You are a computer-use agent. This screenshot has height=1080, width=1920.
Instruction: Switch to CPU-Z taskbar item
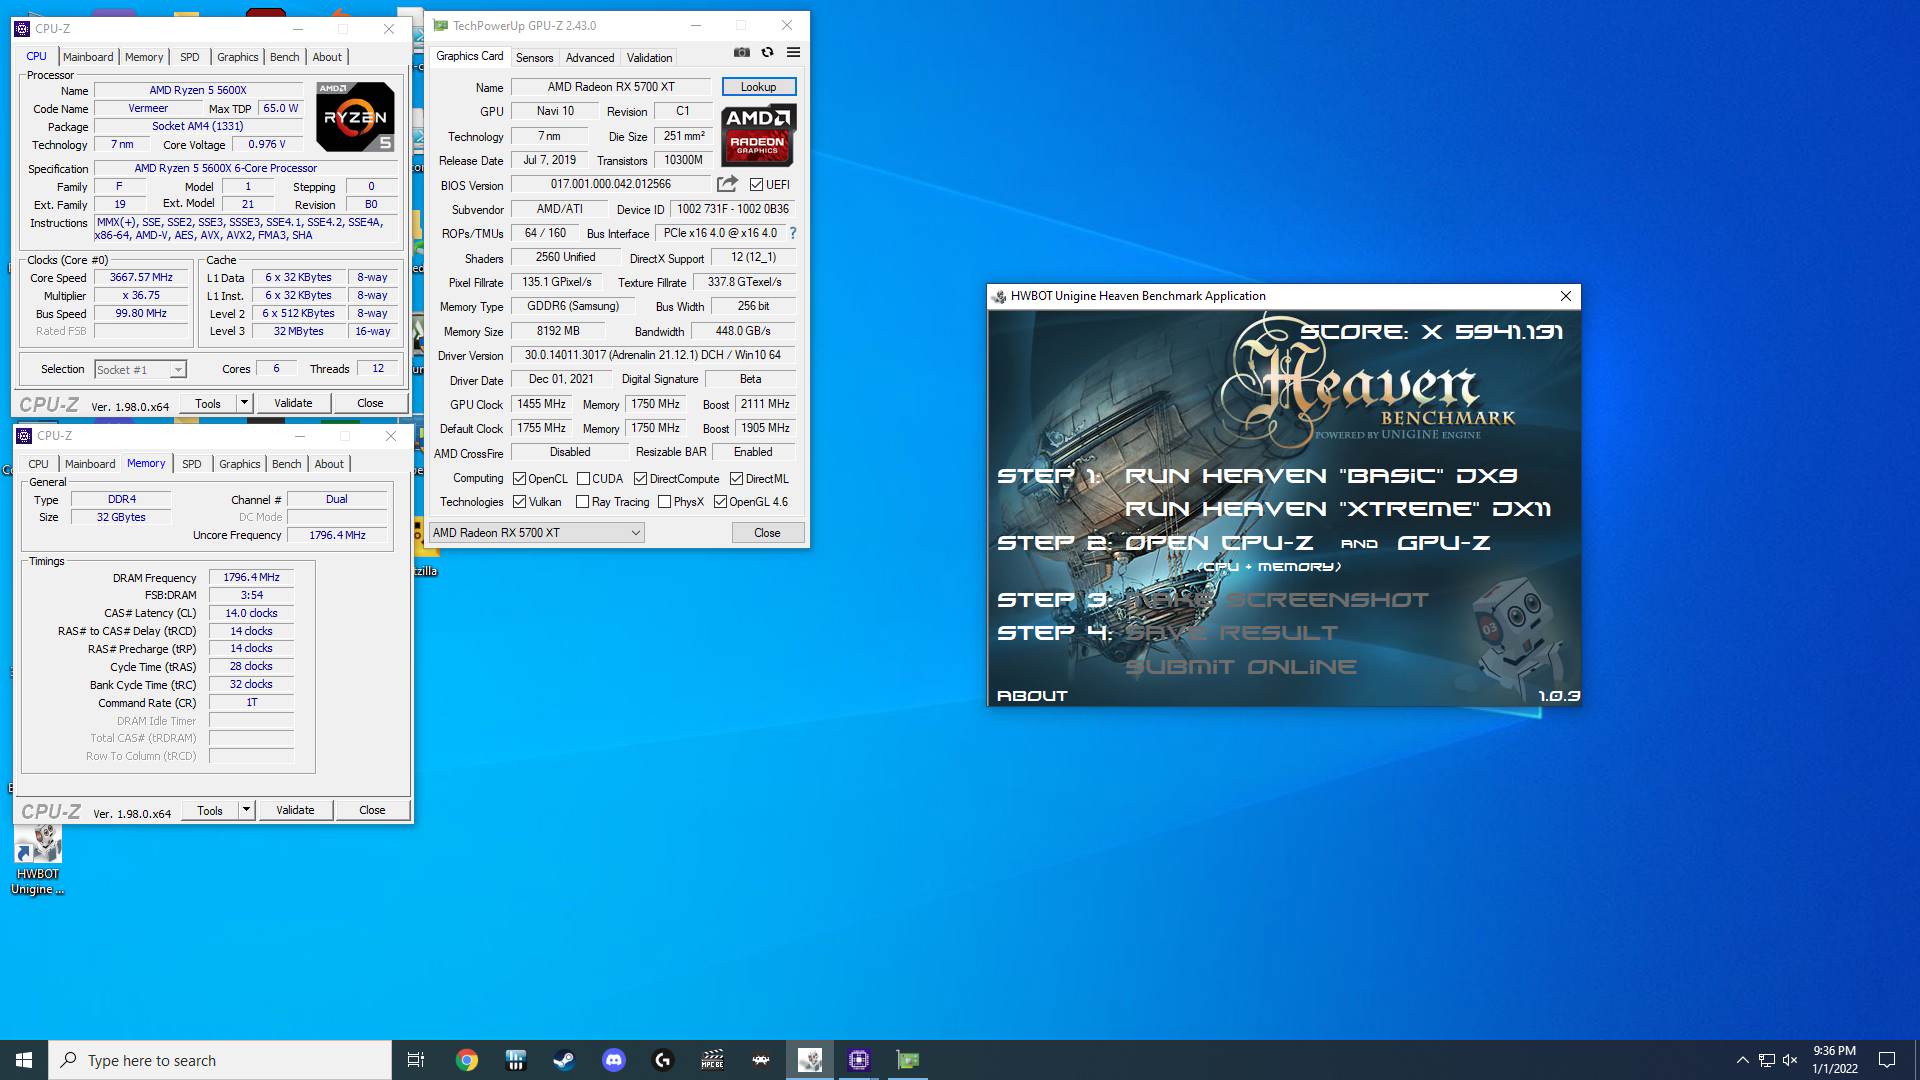coord(859,1060)
